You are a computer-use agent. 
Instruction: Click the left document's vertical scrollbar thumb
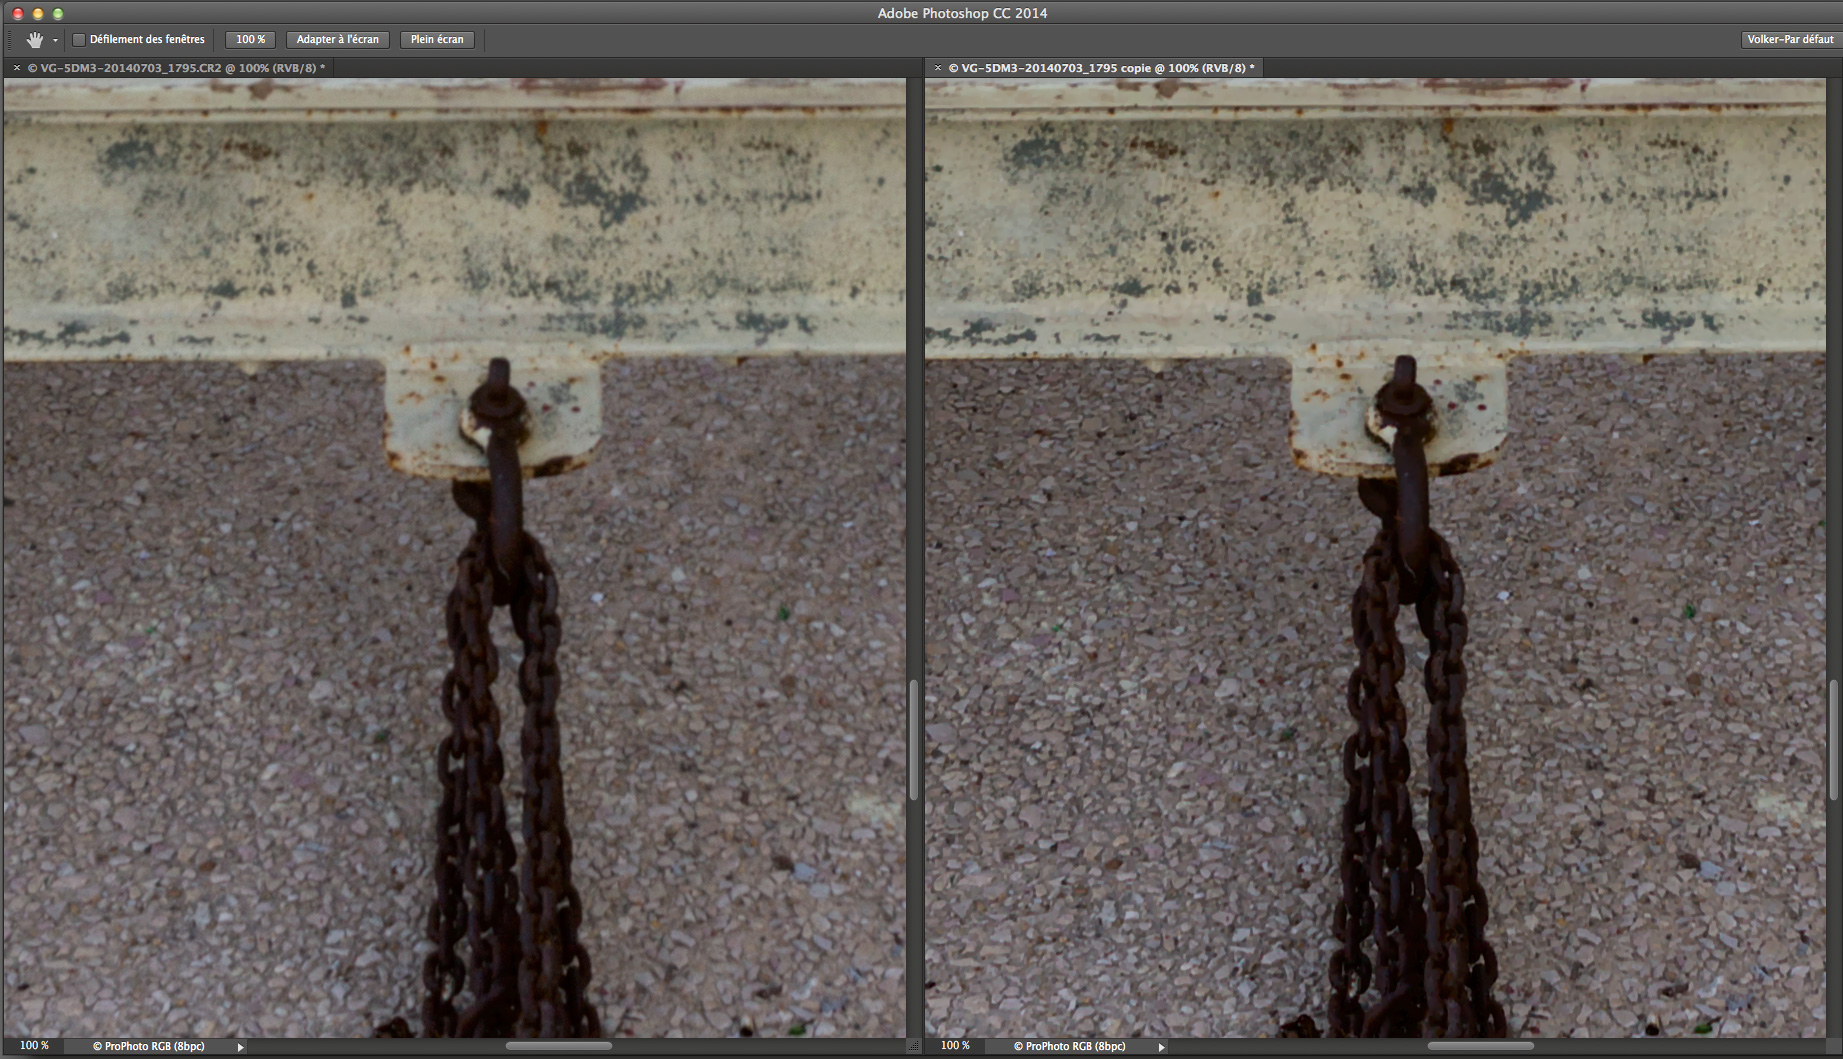913,740
